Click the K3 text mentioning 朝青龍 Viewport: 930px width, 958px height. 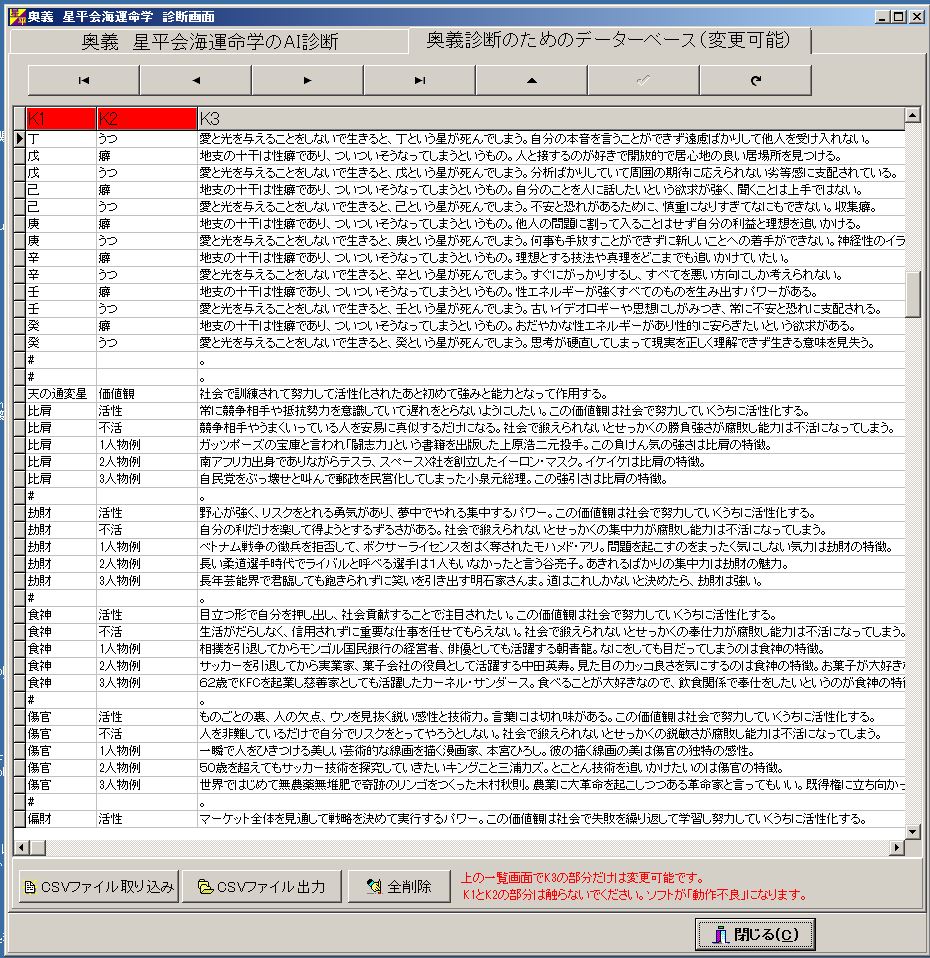point(512,649)
